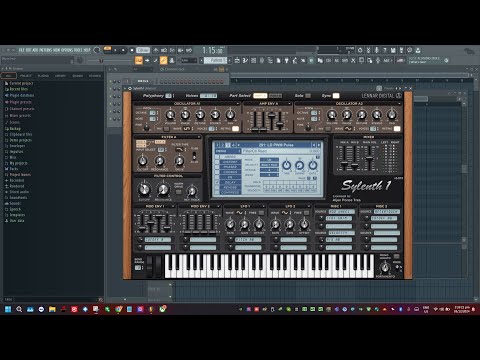Click Oscillator A1 Volume knob
480x360 pixels.
pos(170,115)
